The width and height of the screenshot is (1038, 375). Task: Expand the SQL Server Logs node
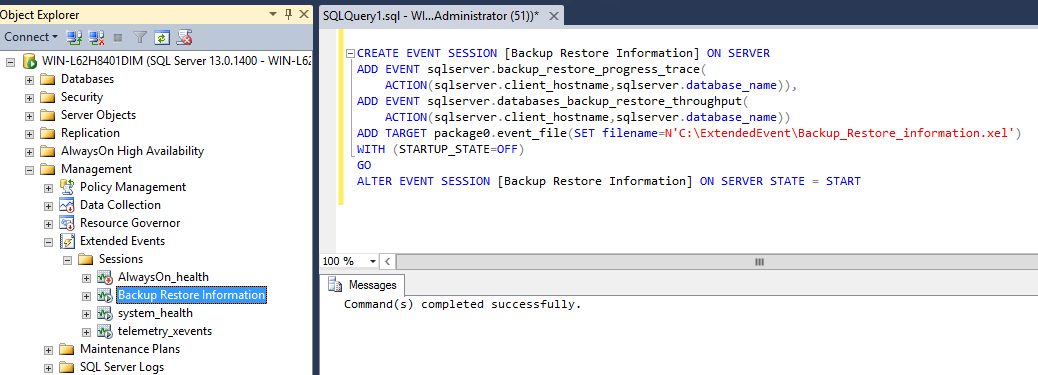48,367
